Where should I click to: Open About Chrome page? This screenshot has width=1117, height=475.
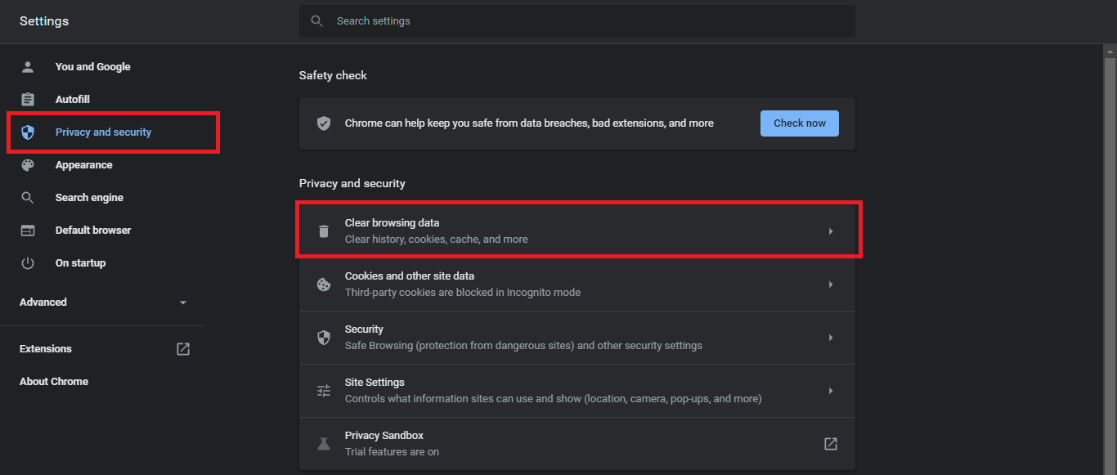click(53, 382)
